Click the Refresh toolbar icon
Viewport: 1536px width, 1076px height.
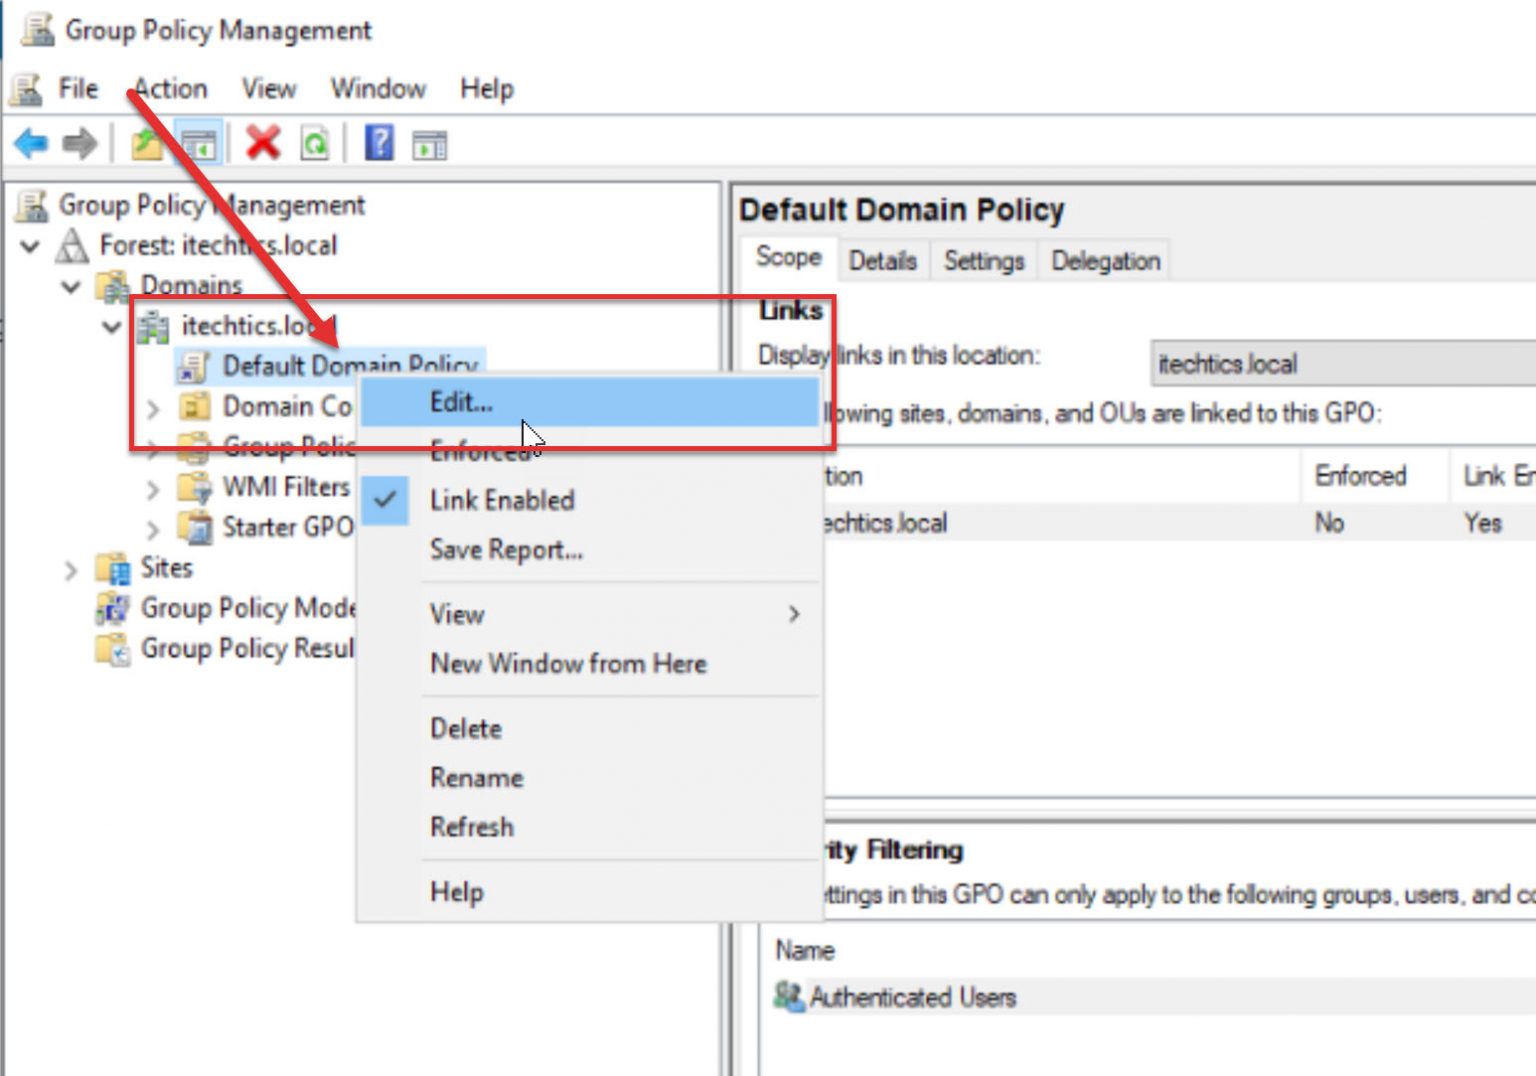click(x=314, y=143)
